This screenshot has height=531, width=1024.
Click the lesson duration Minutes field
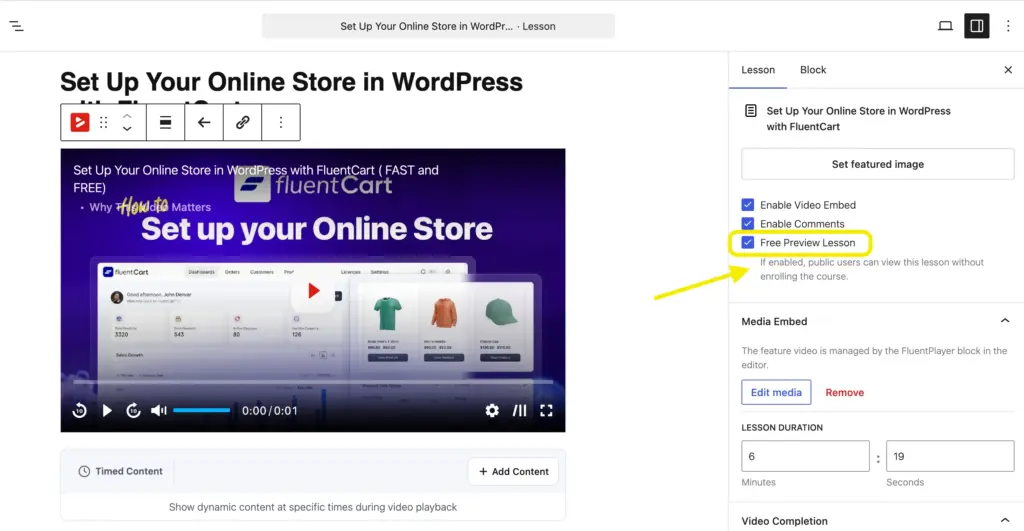(x=805, y=456)
